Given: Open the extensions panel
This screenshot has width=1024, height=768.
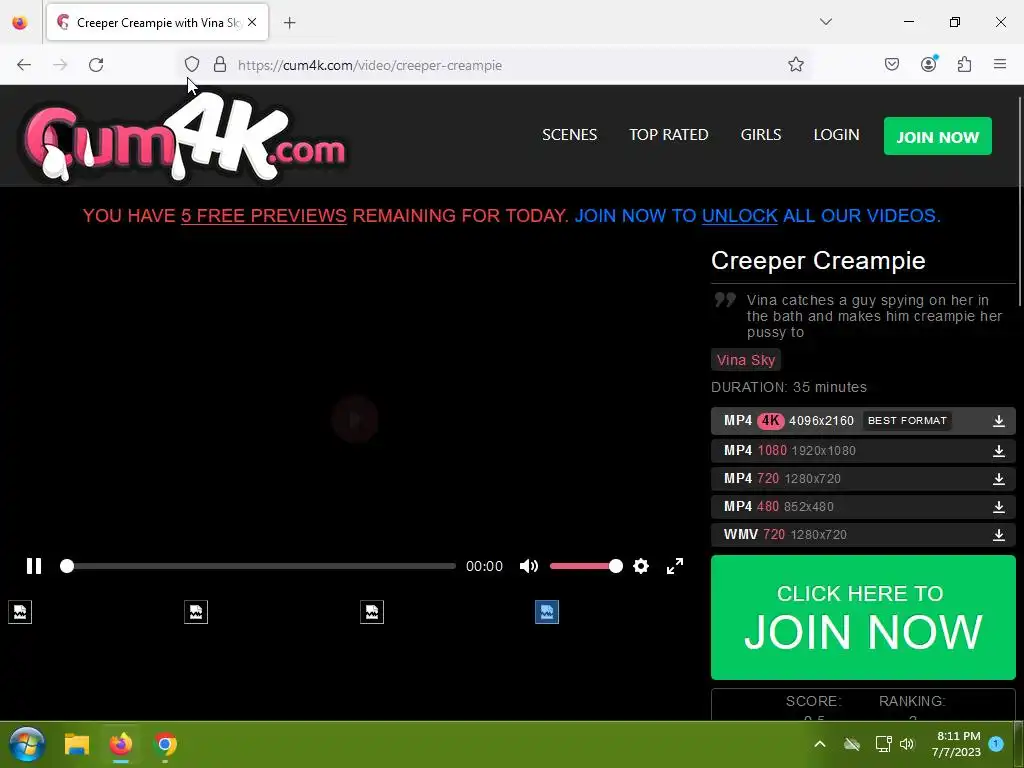Looking at the screenshot, I should [964, 65].
